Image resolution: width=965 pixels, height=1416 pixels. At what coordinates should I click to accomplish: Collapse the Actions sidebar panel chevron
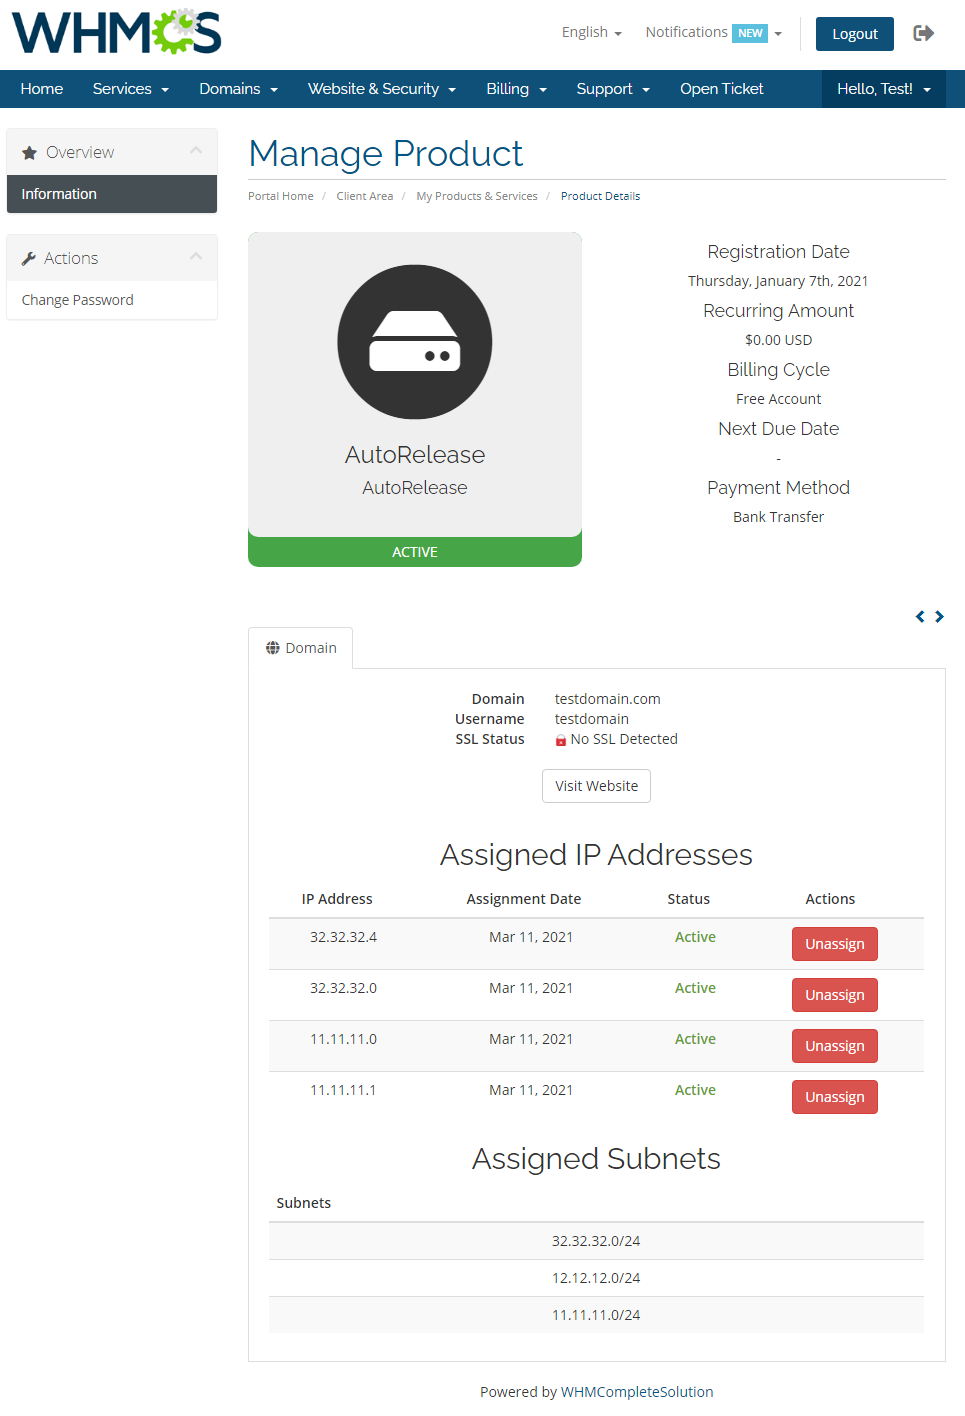point(196,257)
